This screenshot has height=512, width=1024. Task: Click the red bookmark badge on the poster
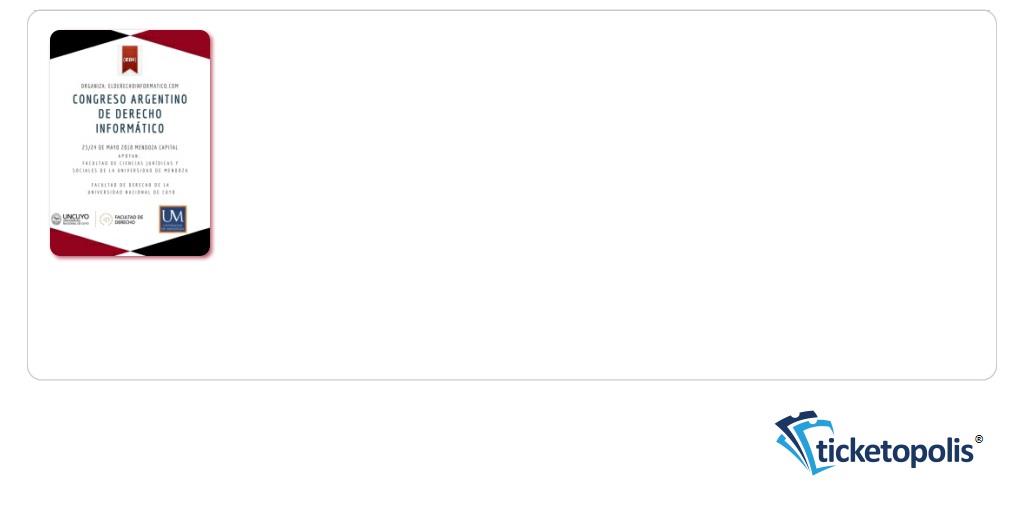click(x=129, y=59)
